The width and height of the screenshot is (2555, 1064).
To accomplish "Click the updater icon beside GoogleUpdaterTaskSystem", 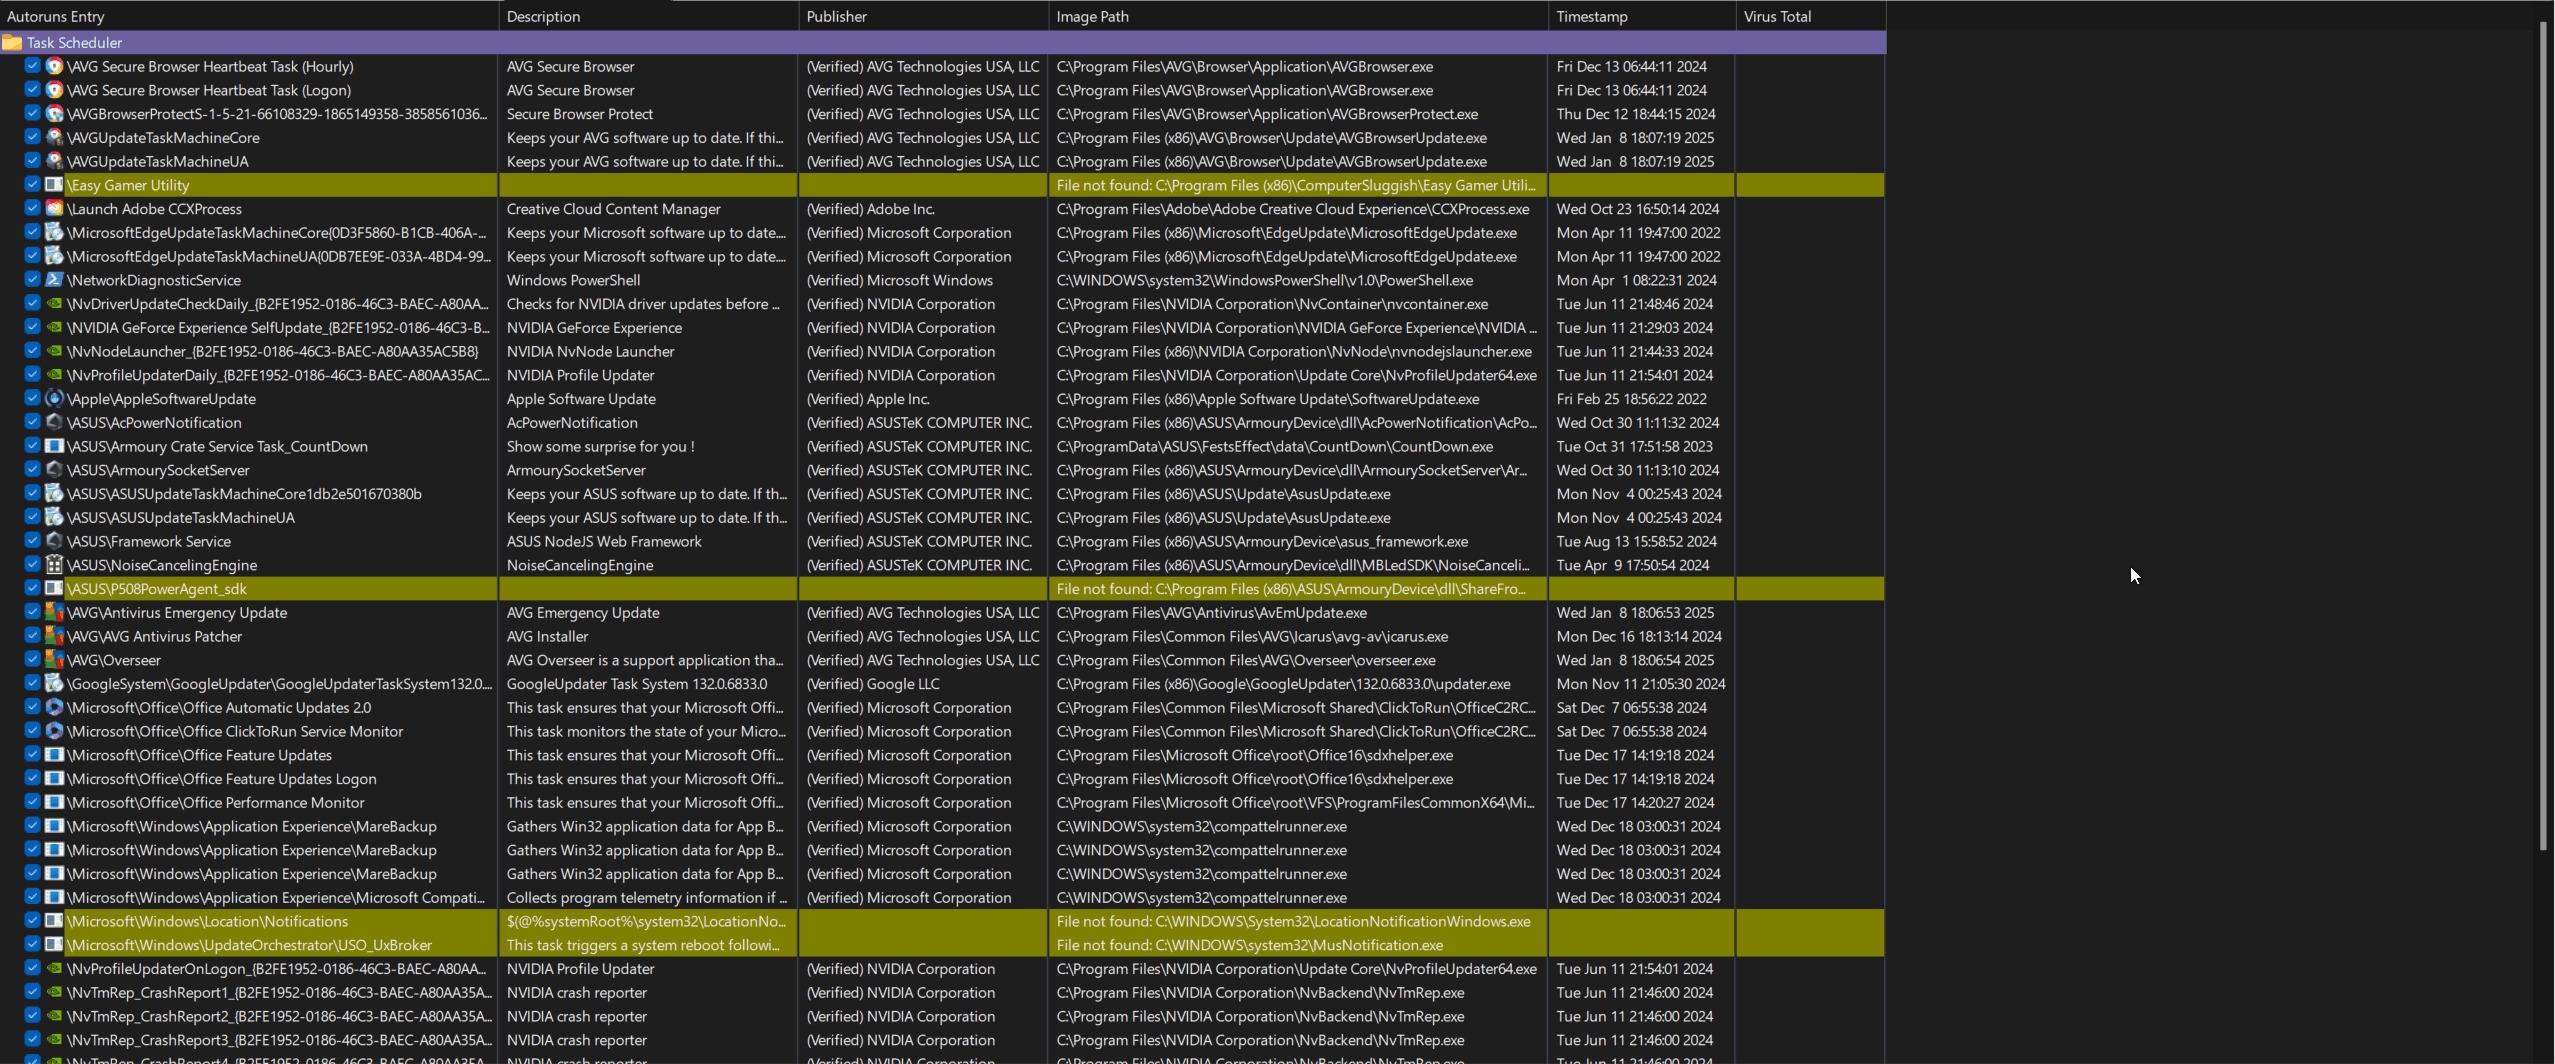I will point(55,683).
